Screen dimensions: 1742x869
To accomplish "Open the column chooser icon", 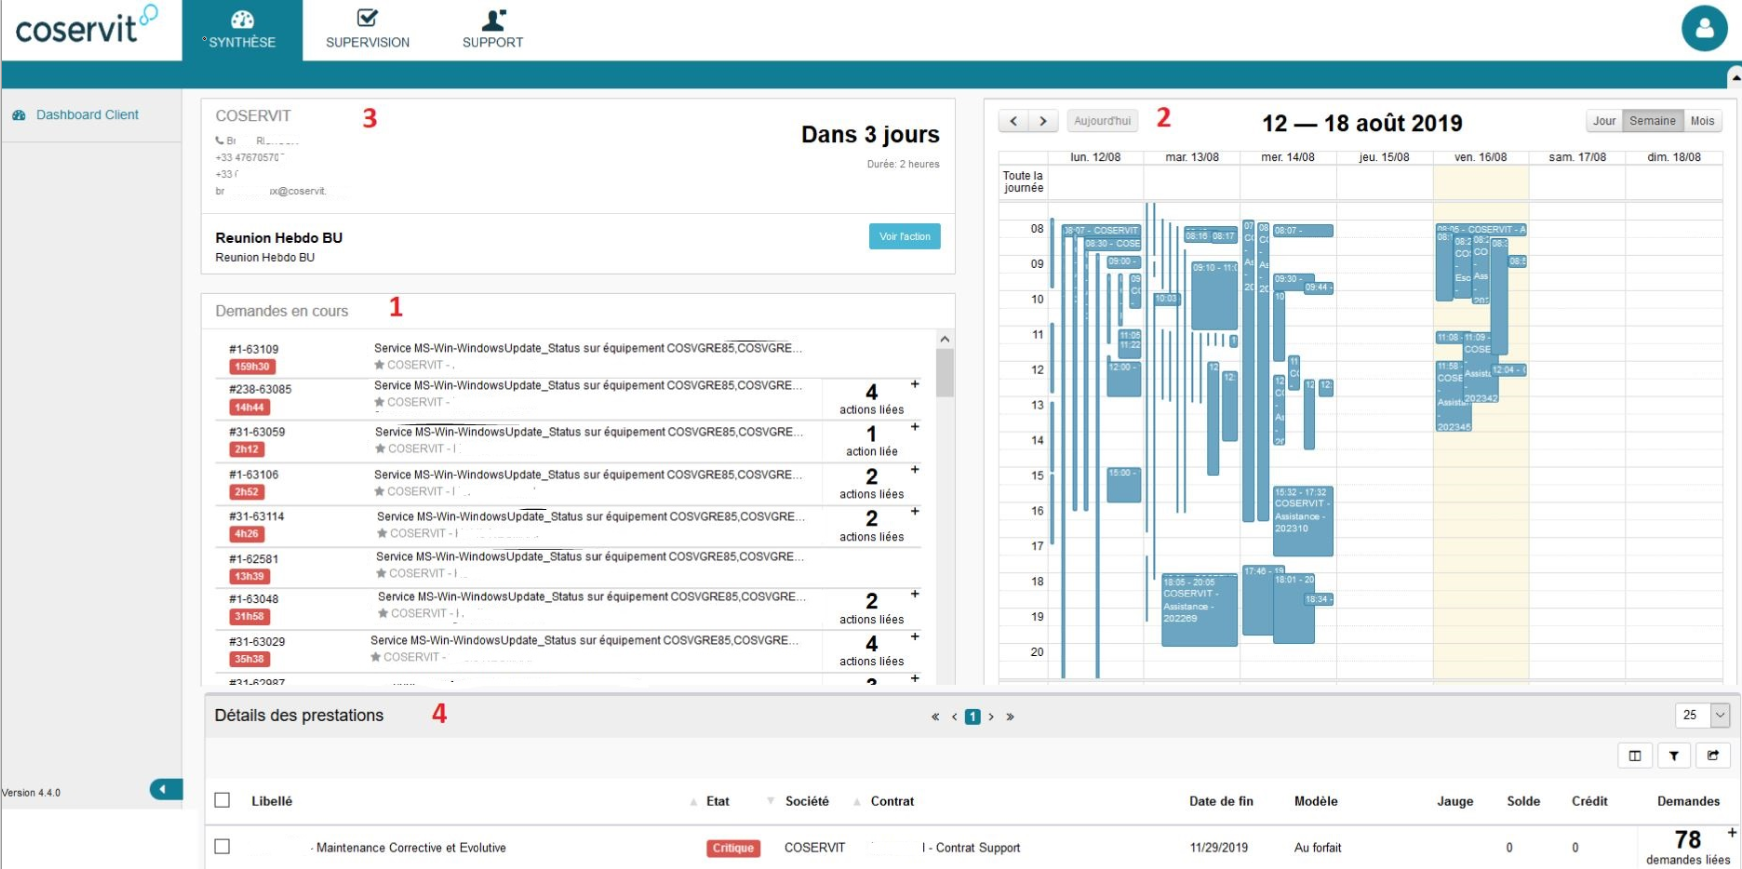I will click(x=1634, y=756).
